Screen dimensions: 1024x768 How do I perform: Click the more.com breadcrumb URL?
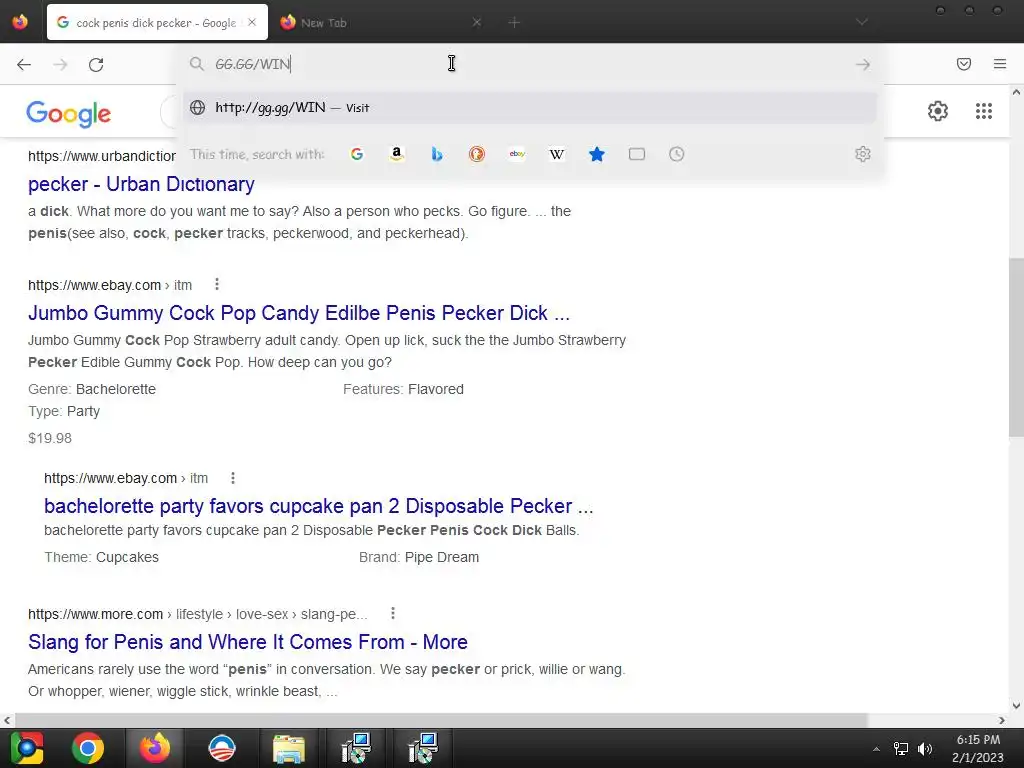(197, 614)
